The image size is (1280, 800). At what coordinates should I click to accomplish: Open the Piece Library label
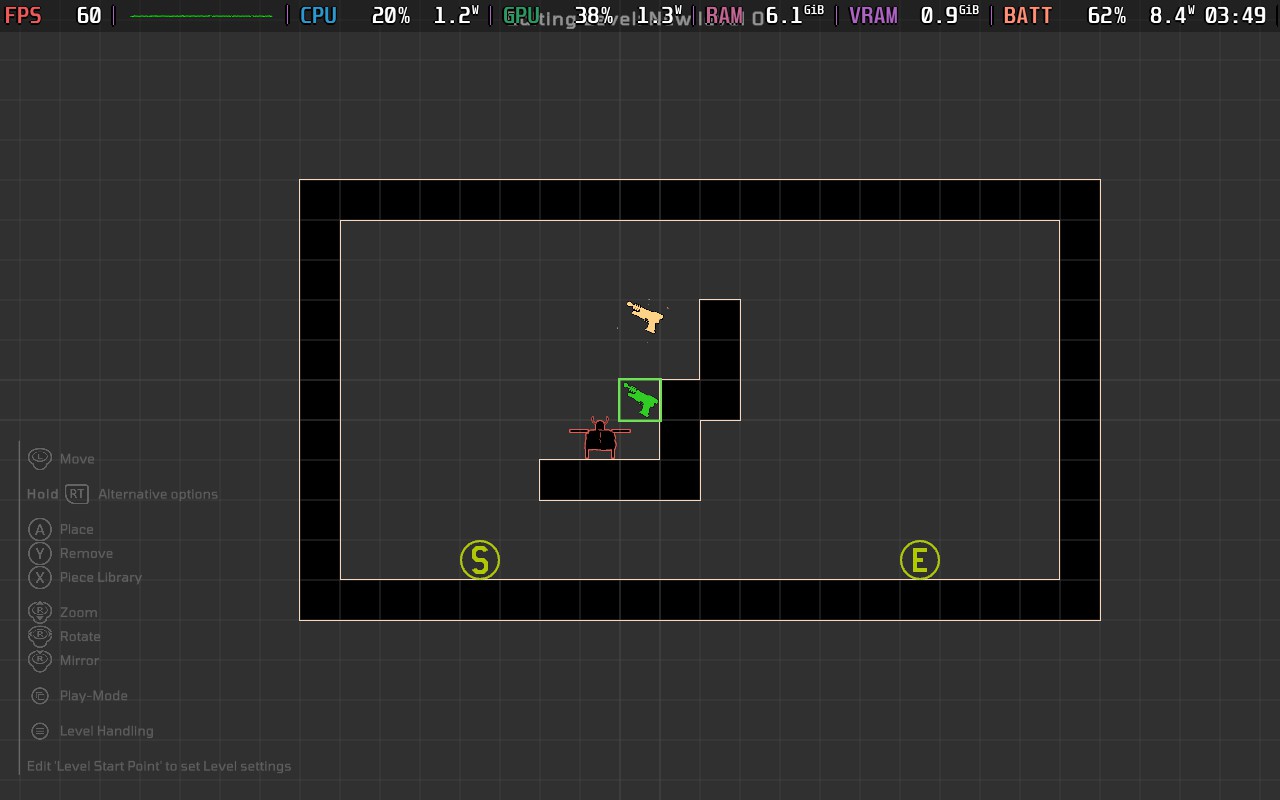[x=101, y=577]
